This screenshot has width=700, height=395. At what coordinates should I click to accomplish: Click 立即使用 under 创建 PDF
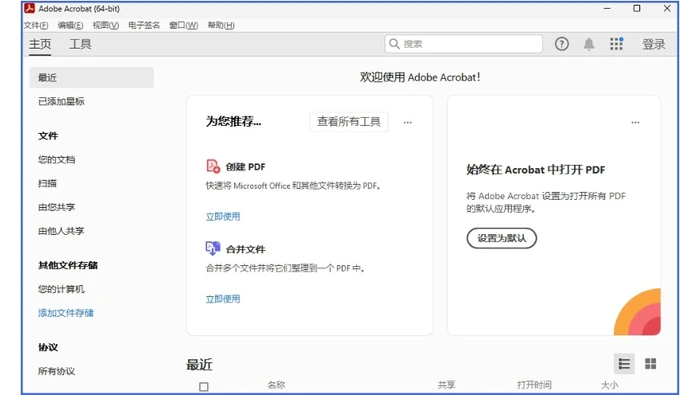click(223, 216)
